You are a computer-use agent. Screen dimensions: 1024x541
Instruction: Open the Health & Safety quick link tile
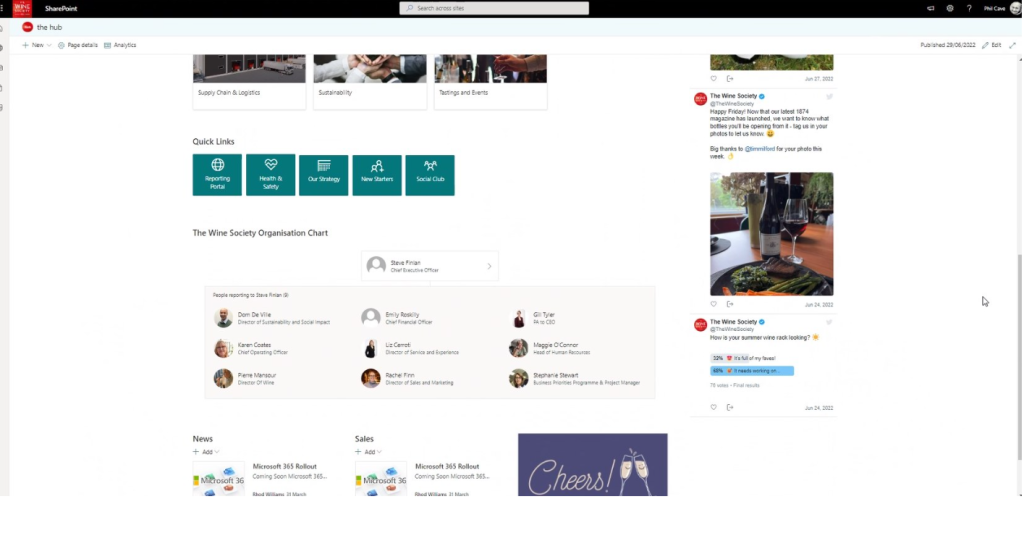[x=270, y=175]
